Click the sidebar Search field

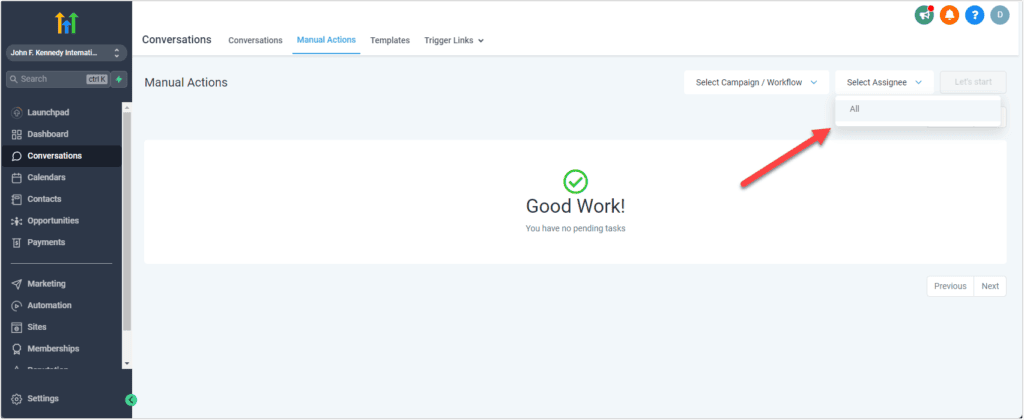(58, 79)
